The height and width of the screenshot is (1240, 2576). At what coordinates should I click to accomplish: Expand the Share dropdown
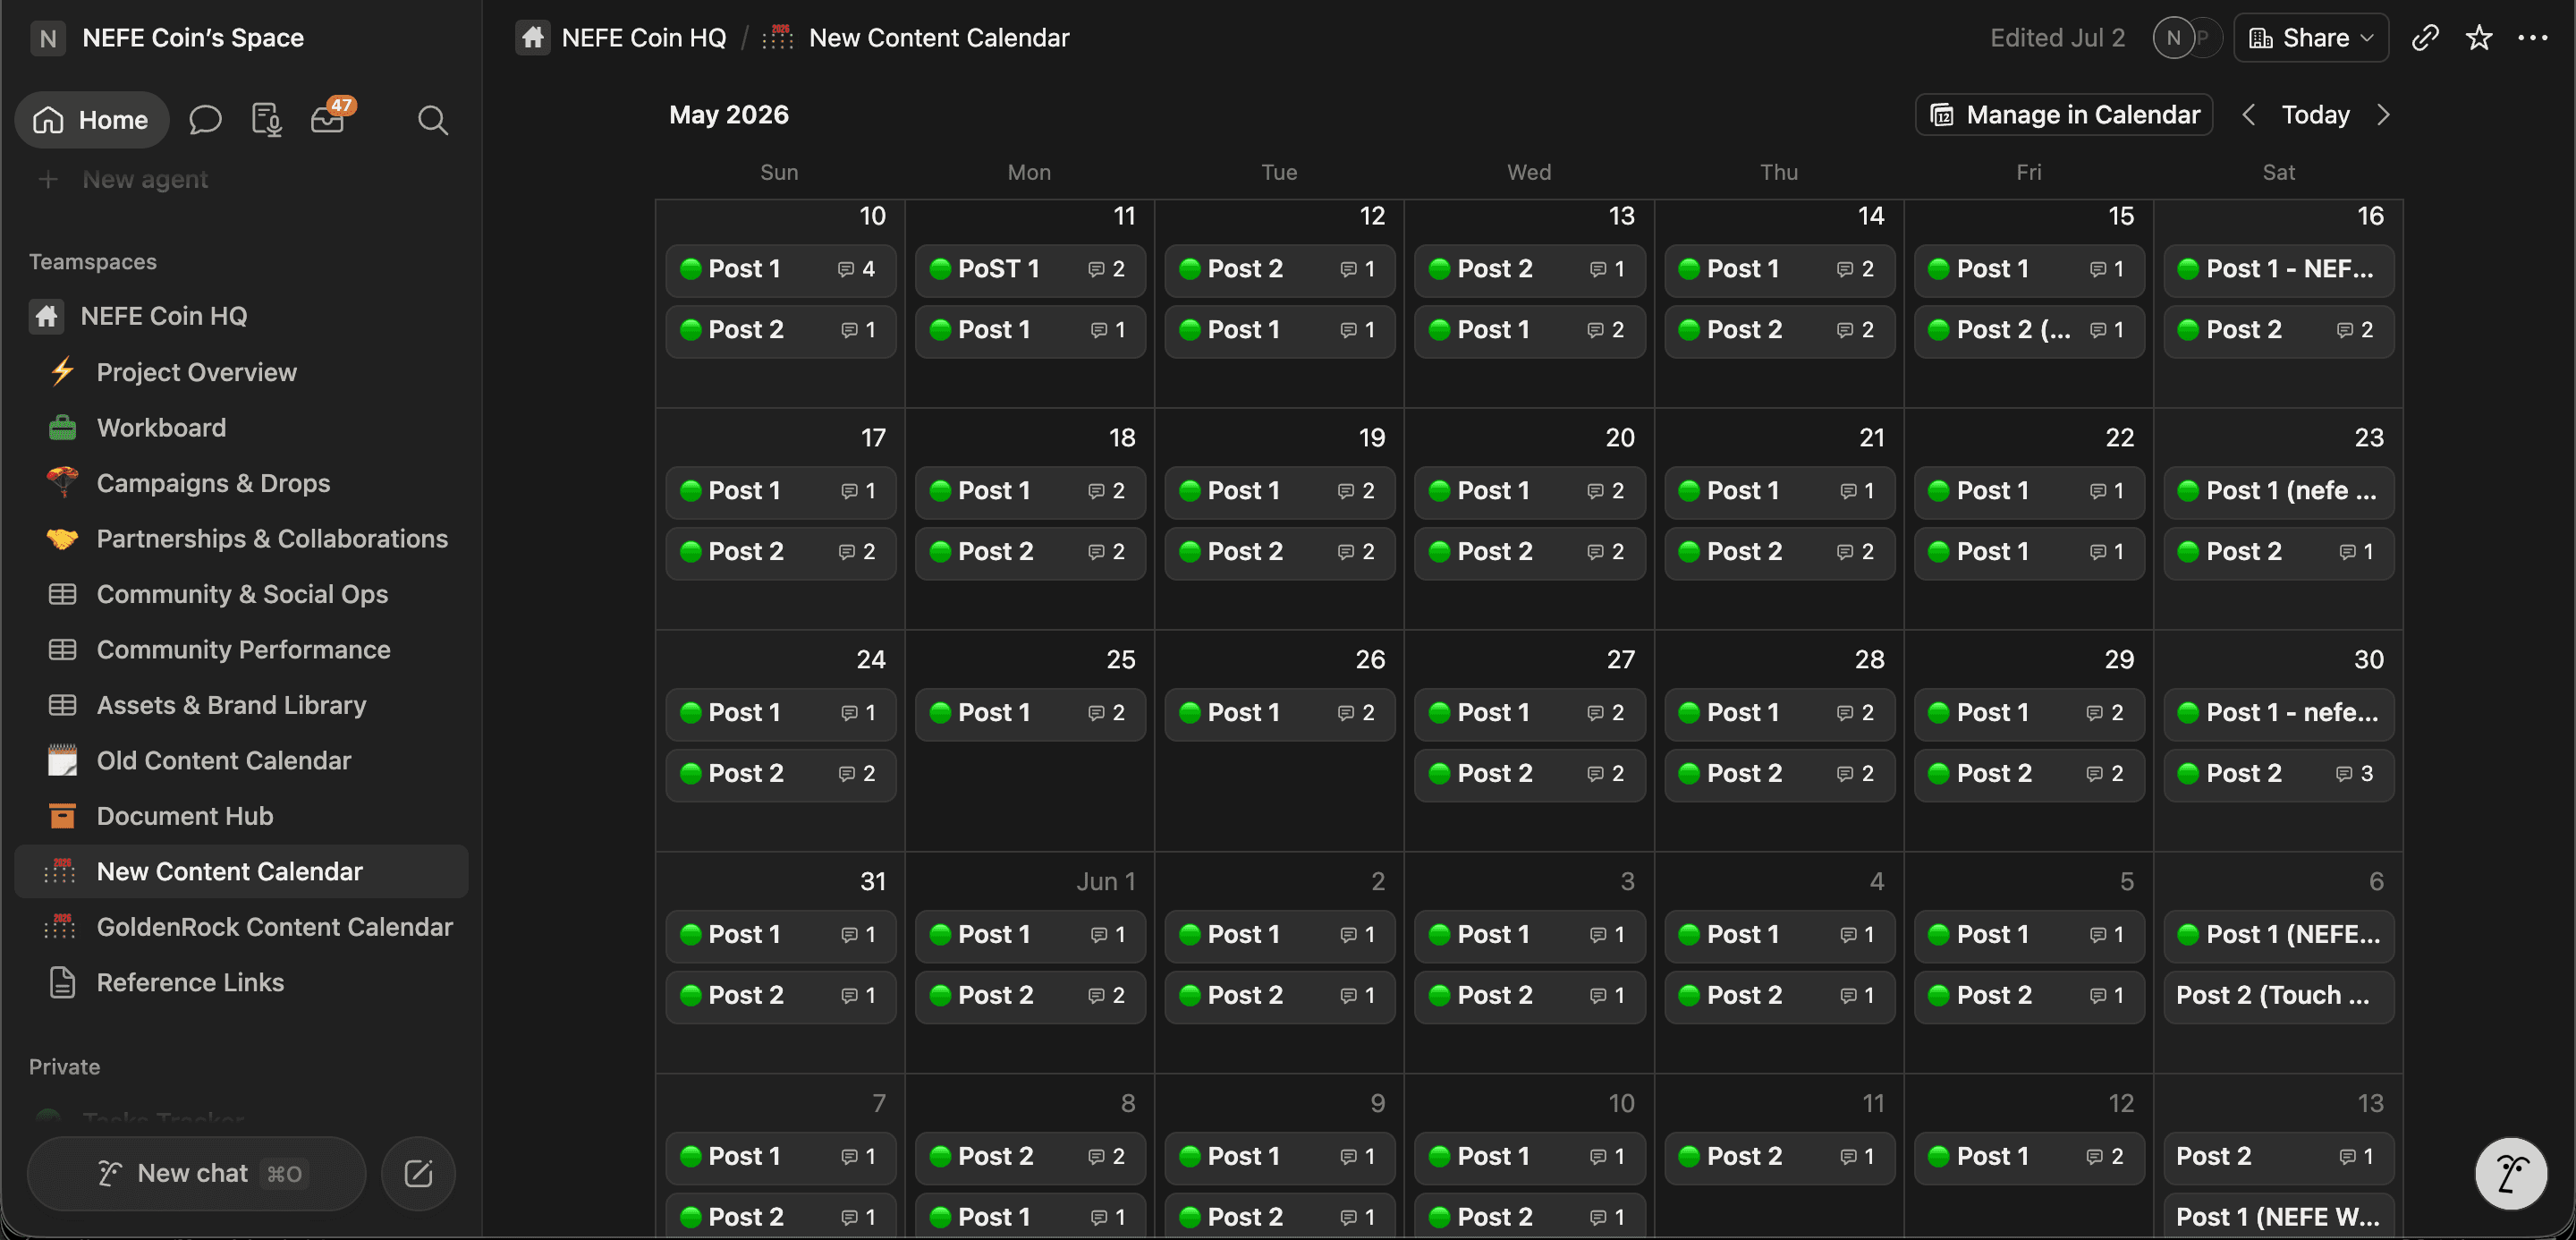(2311, 38)
